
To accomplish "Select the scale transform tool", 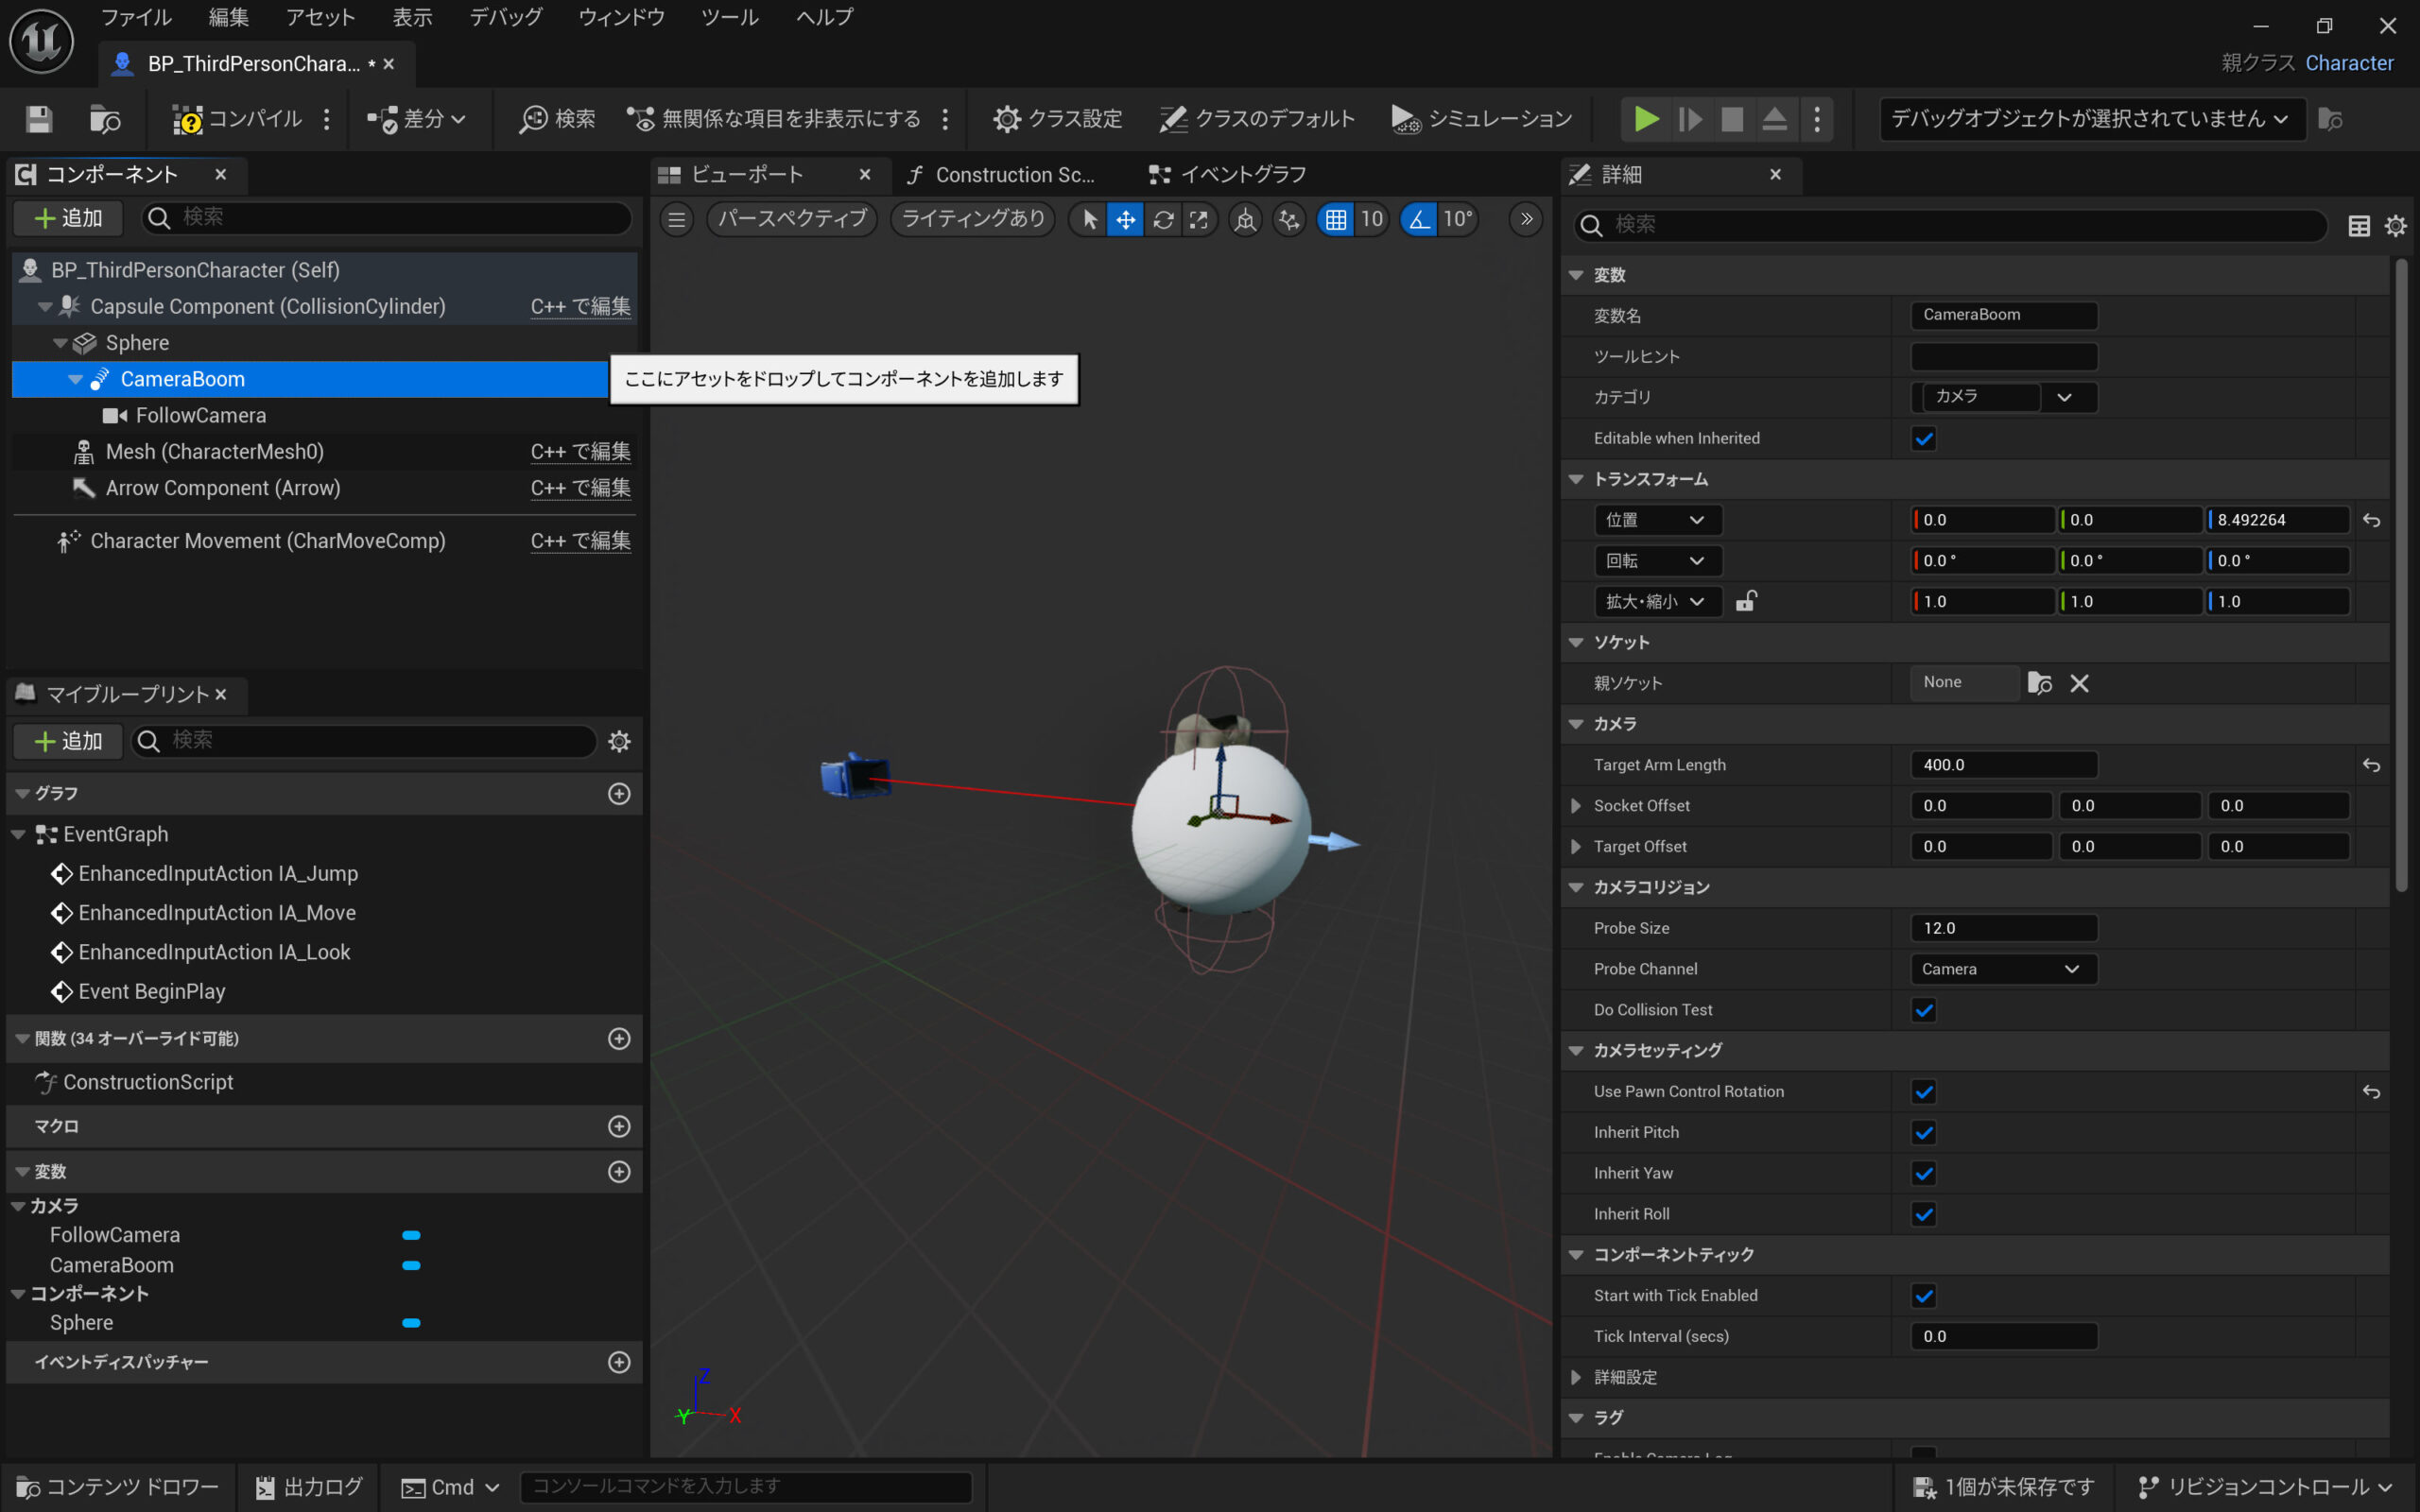I will pyautogui.click(x=1198, y=219).
